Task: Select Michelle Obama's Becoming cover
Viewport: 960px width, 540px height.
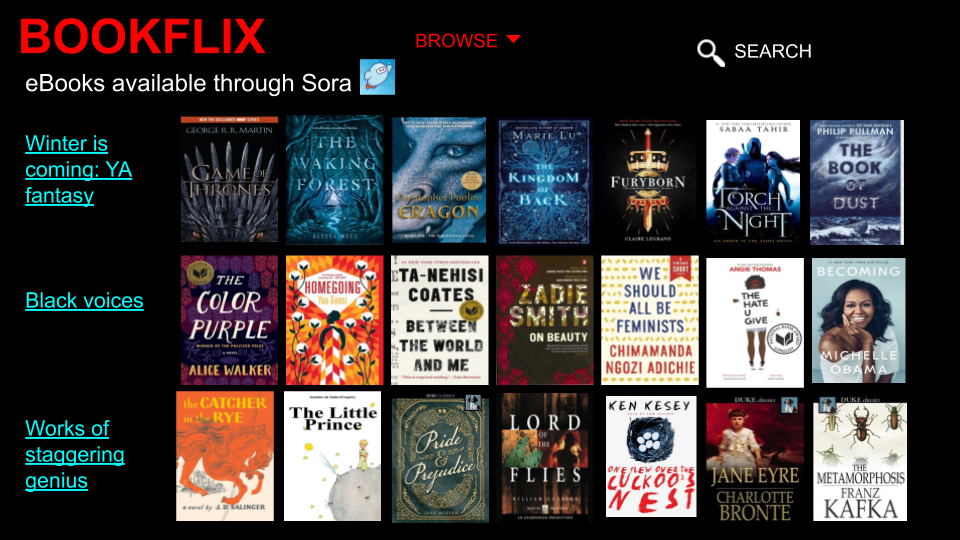Action: (x=858, y=321)
